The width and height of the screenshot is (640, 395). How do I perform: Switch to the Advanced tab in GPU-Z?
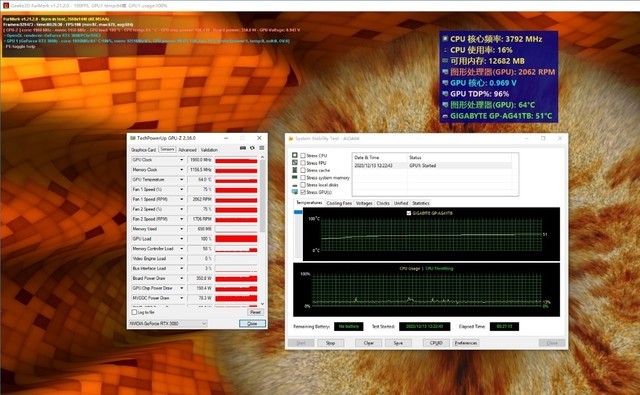tap(187, 150)
